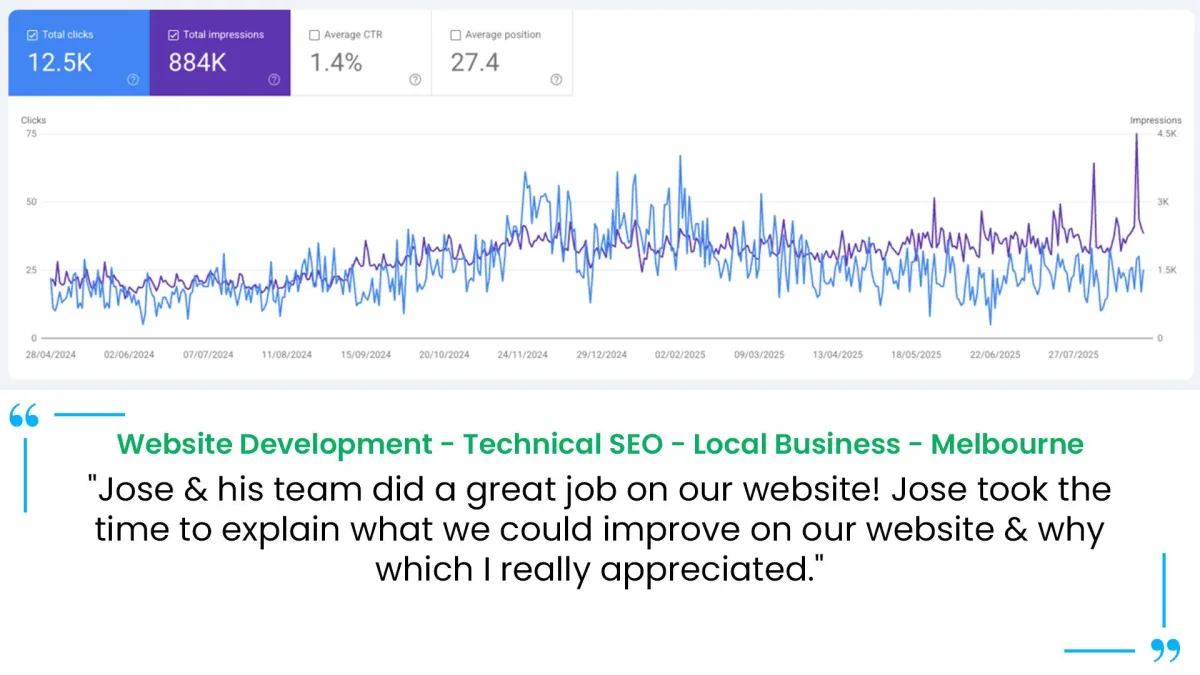Screen dimensions: 1200x675
Task: Click the 28/04/2024 start date label
Action: (x=49, y=355)
